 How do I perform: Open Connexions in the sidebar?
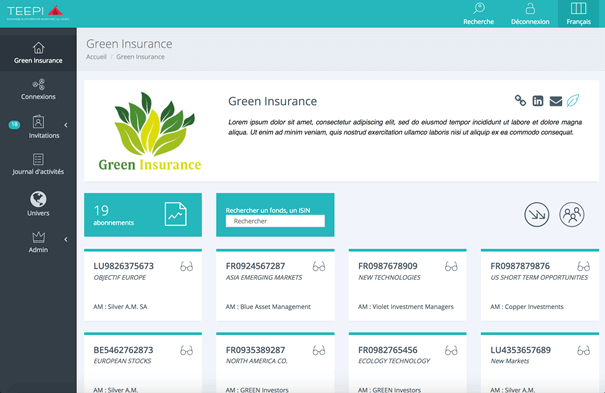[38, 89]
